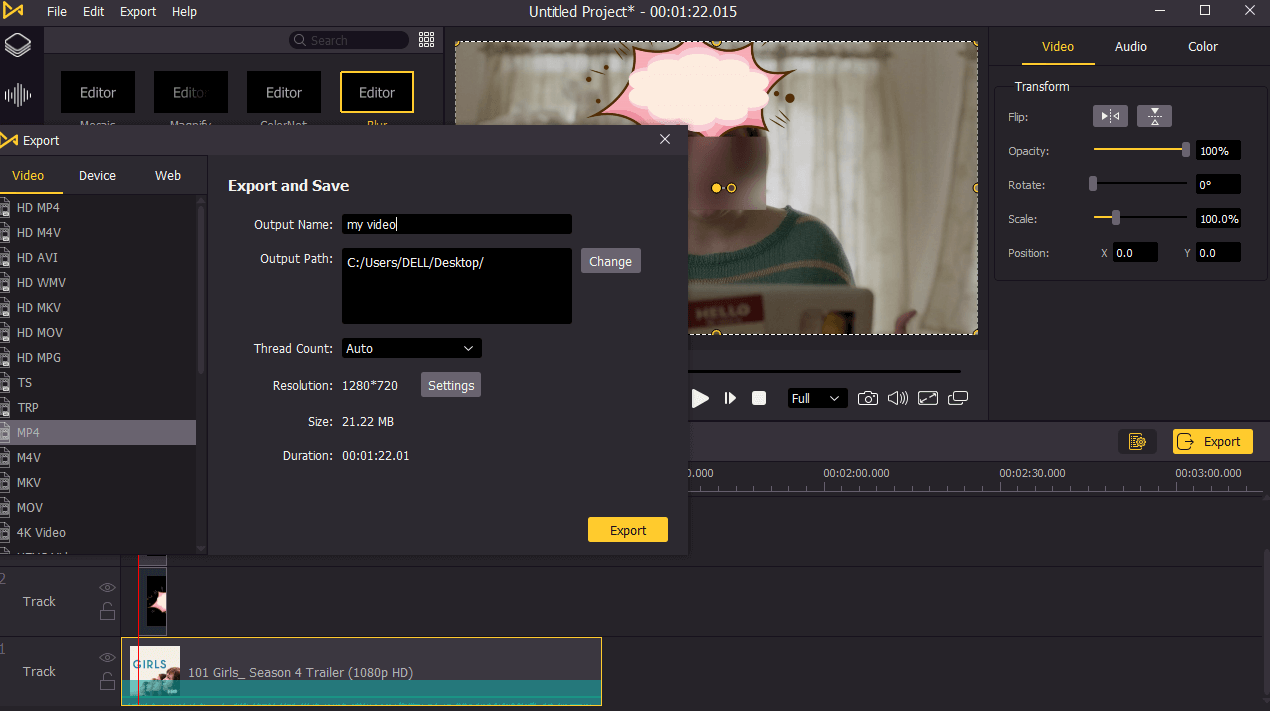Click the detach preview window icon
Screen dimensions: 1270x711
click(x=958, y=398)
